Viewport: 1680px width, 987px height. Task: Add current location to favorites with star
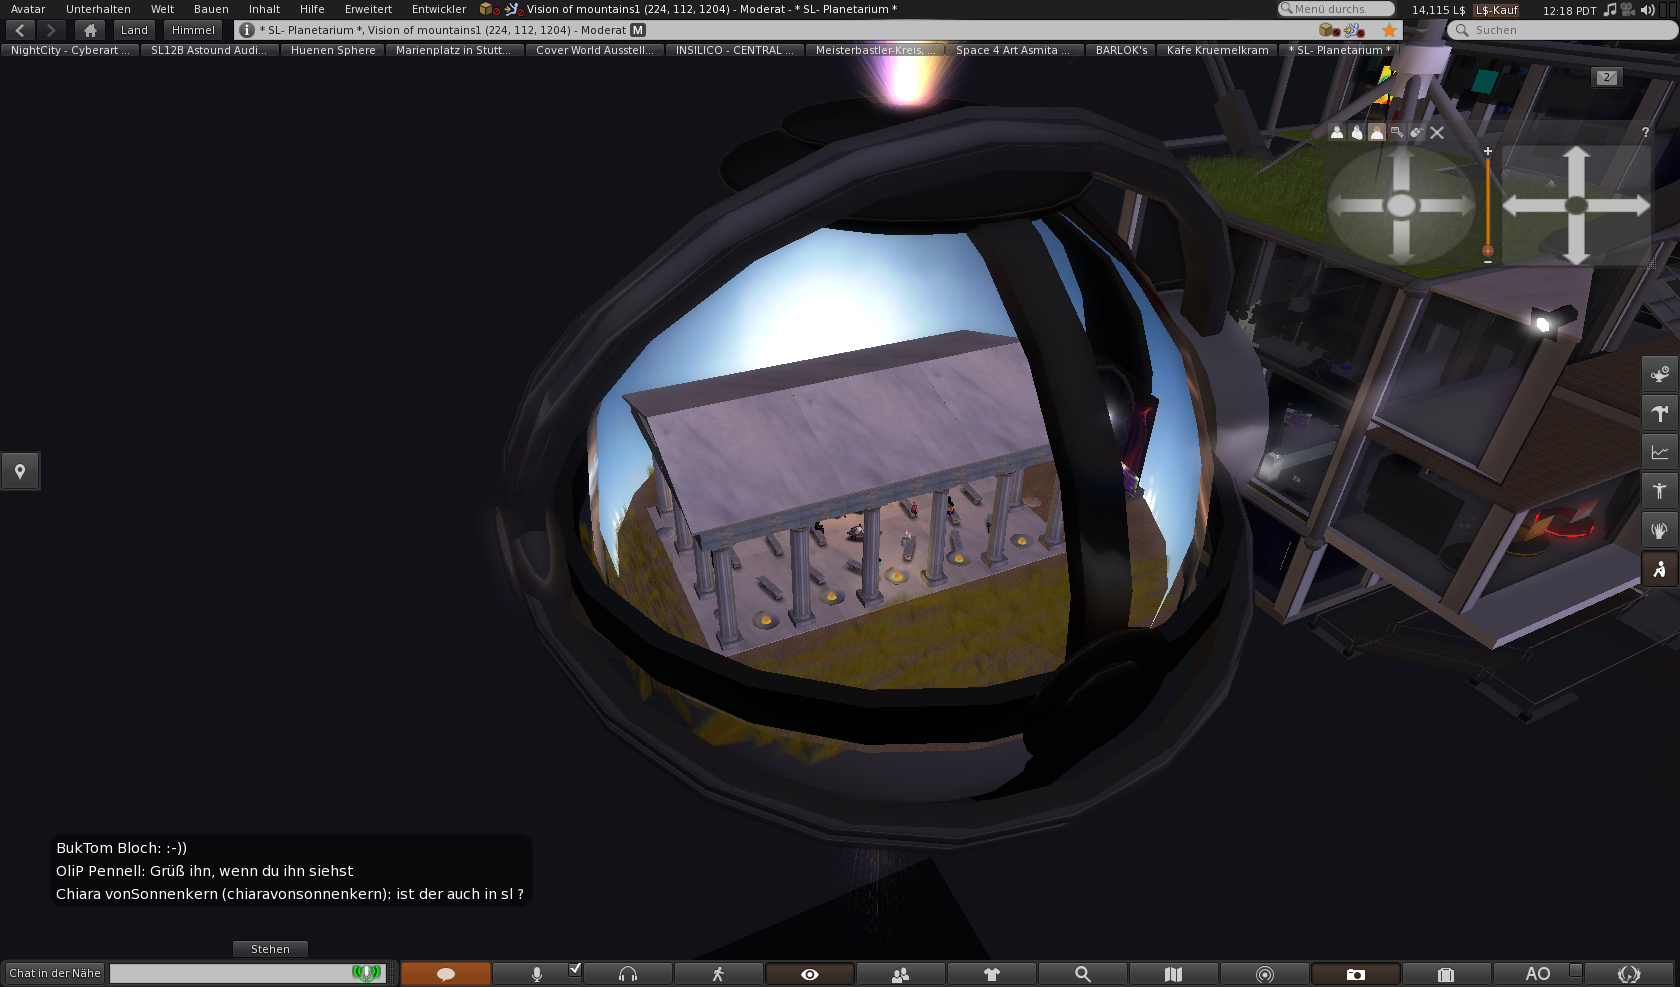[x=1389, y=30]
